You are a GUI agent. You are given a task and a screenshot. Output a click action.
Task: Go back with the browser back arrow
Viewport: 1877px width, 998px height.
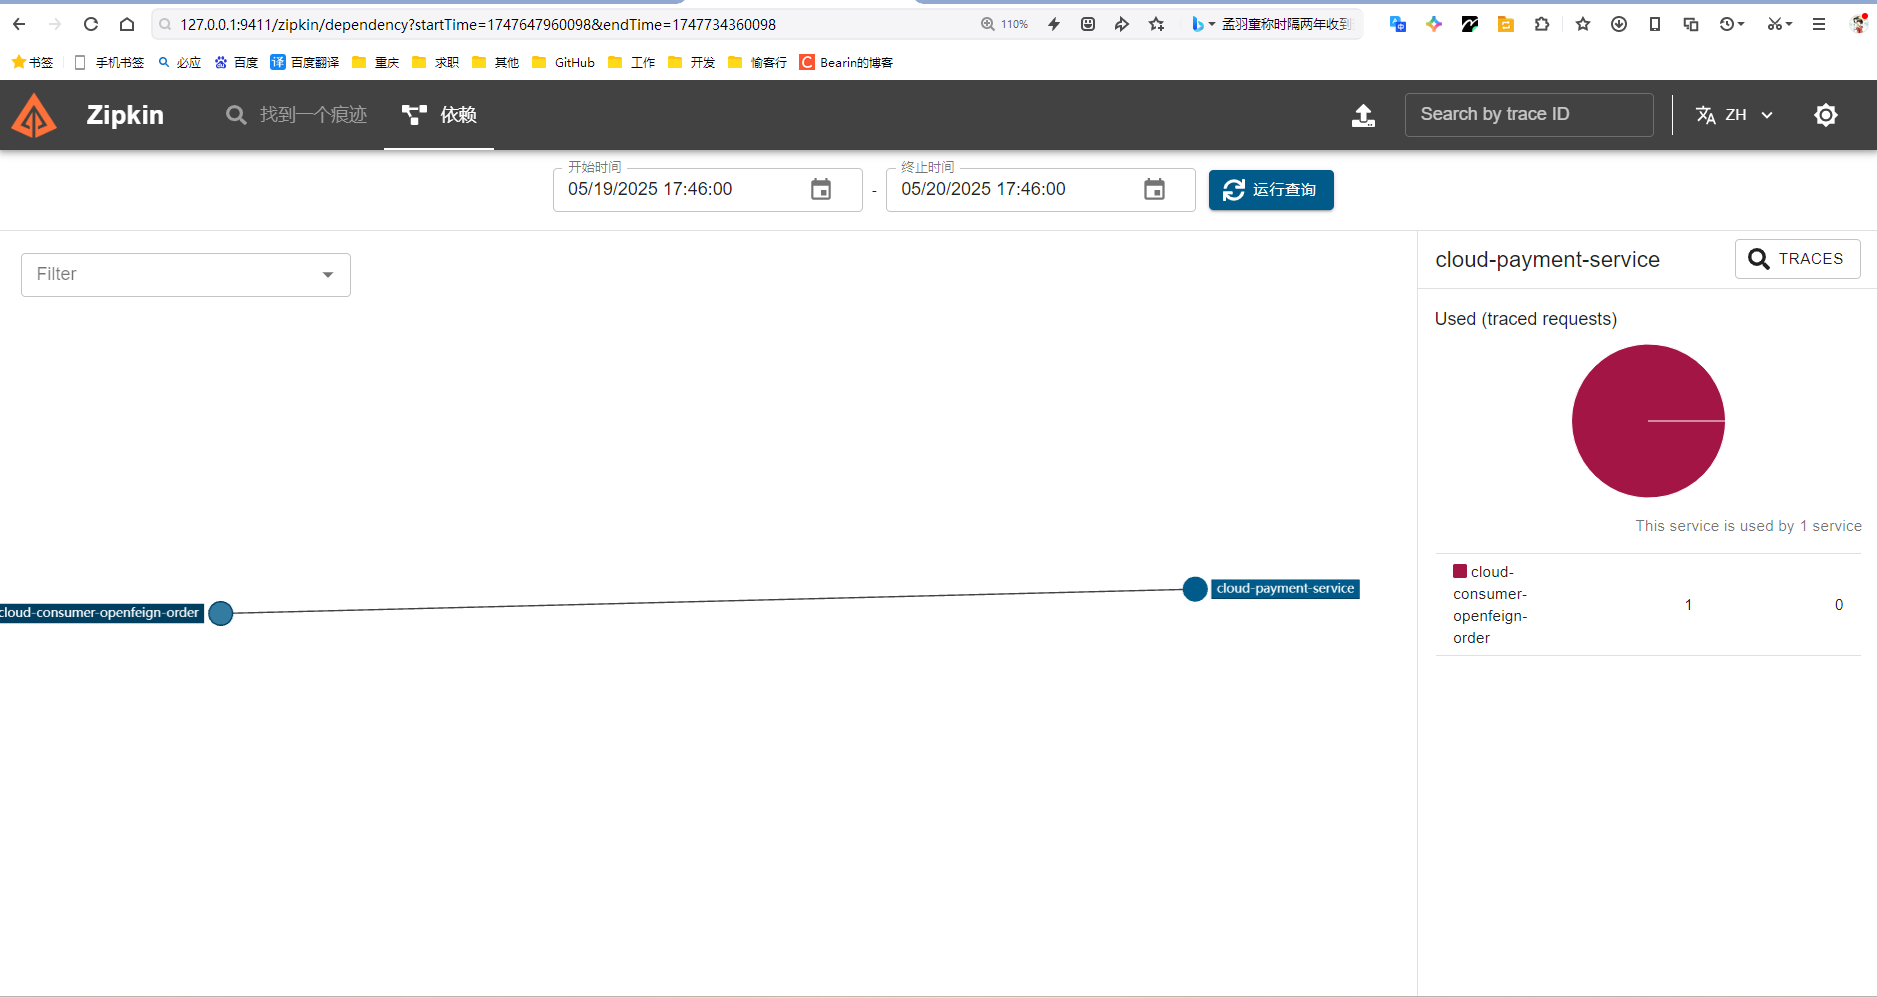click(19, 24)
